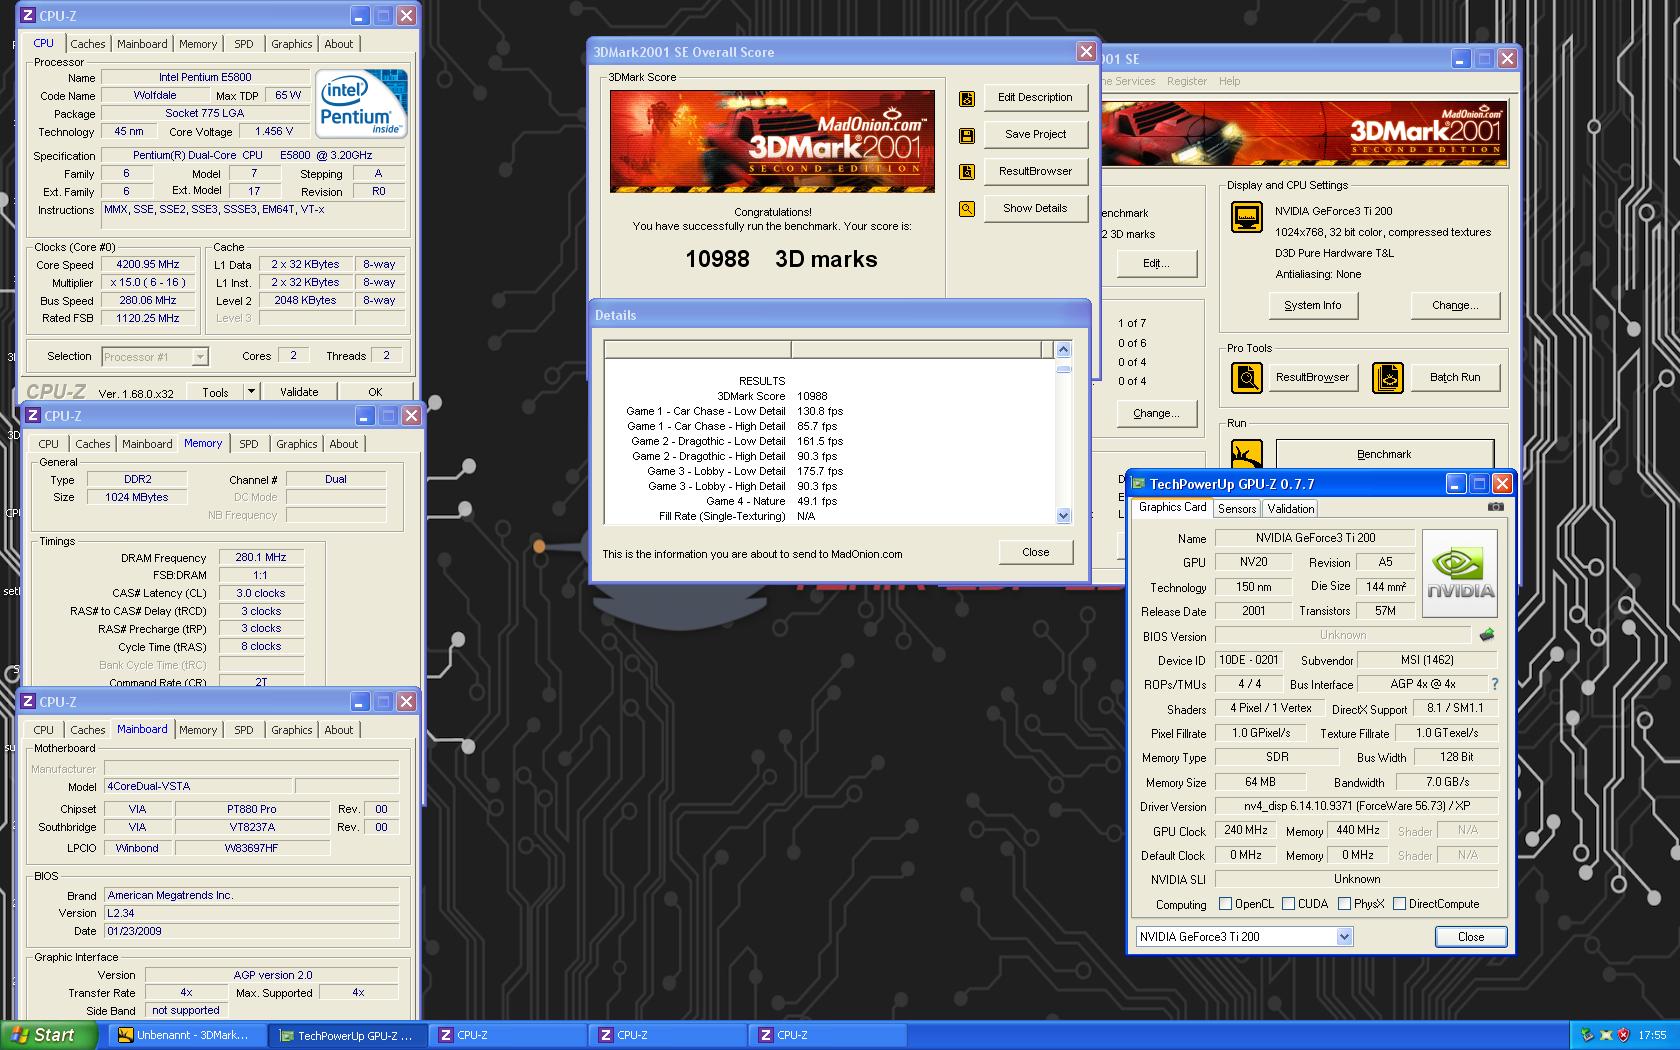1680x1050 pixels.
Task: Click the Intel Pentium inside logo
Action: 362,103
